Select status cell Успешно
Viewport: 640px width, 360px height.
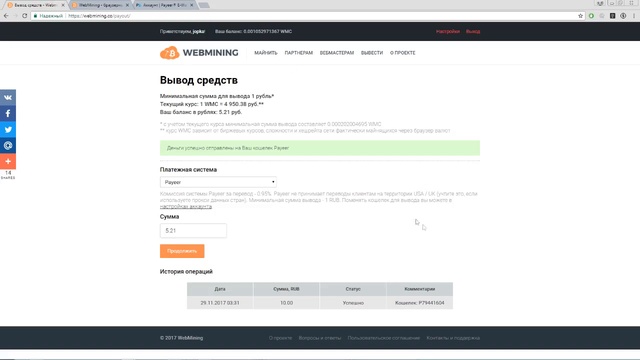[353, 303]
